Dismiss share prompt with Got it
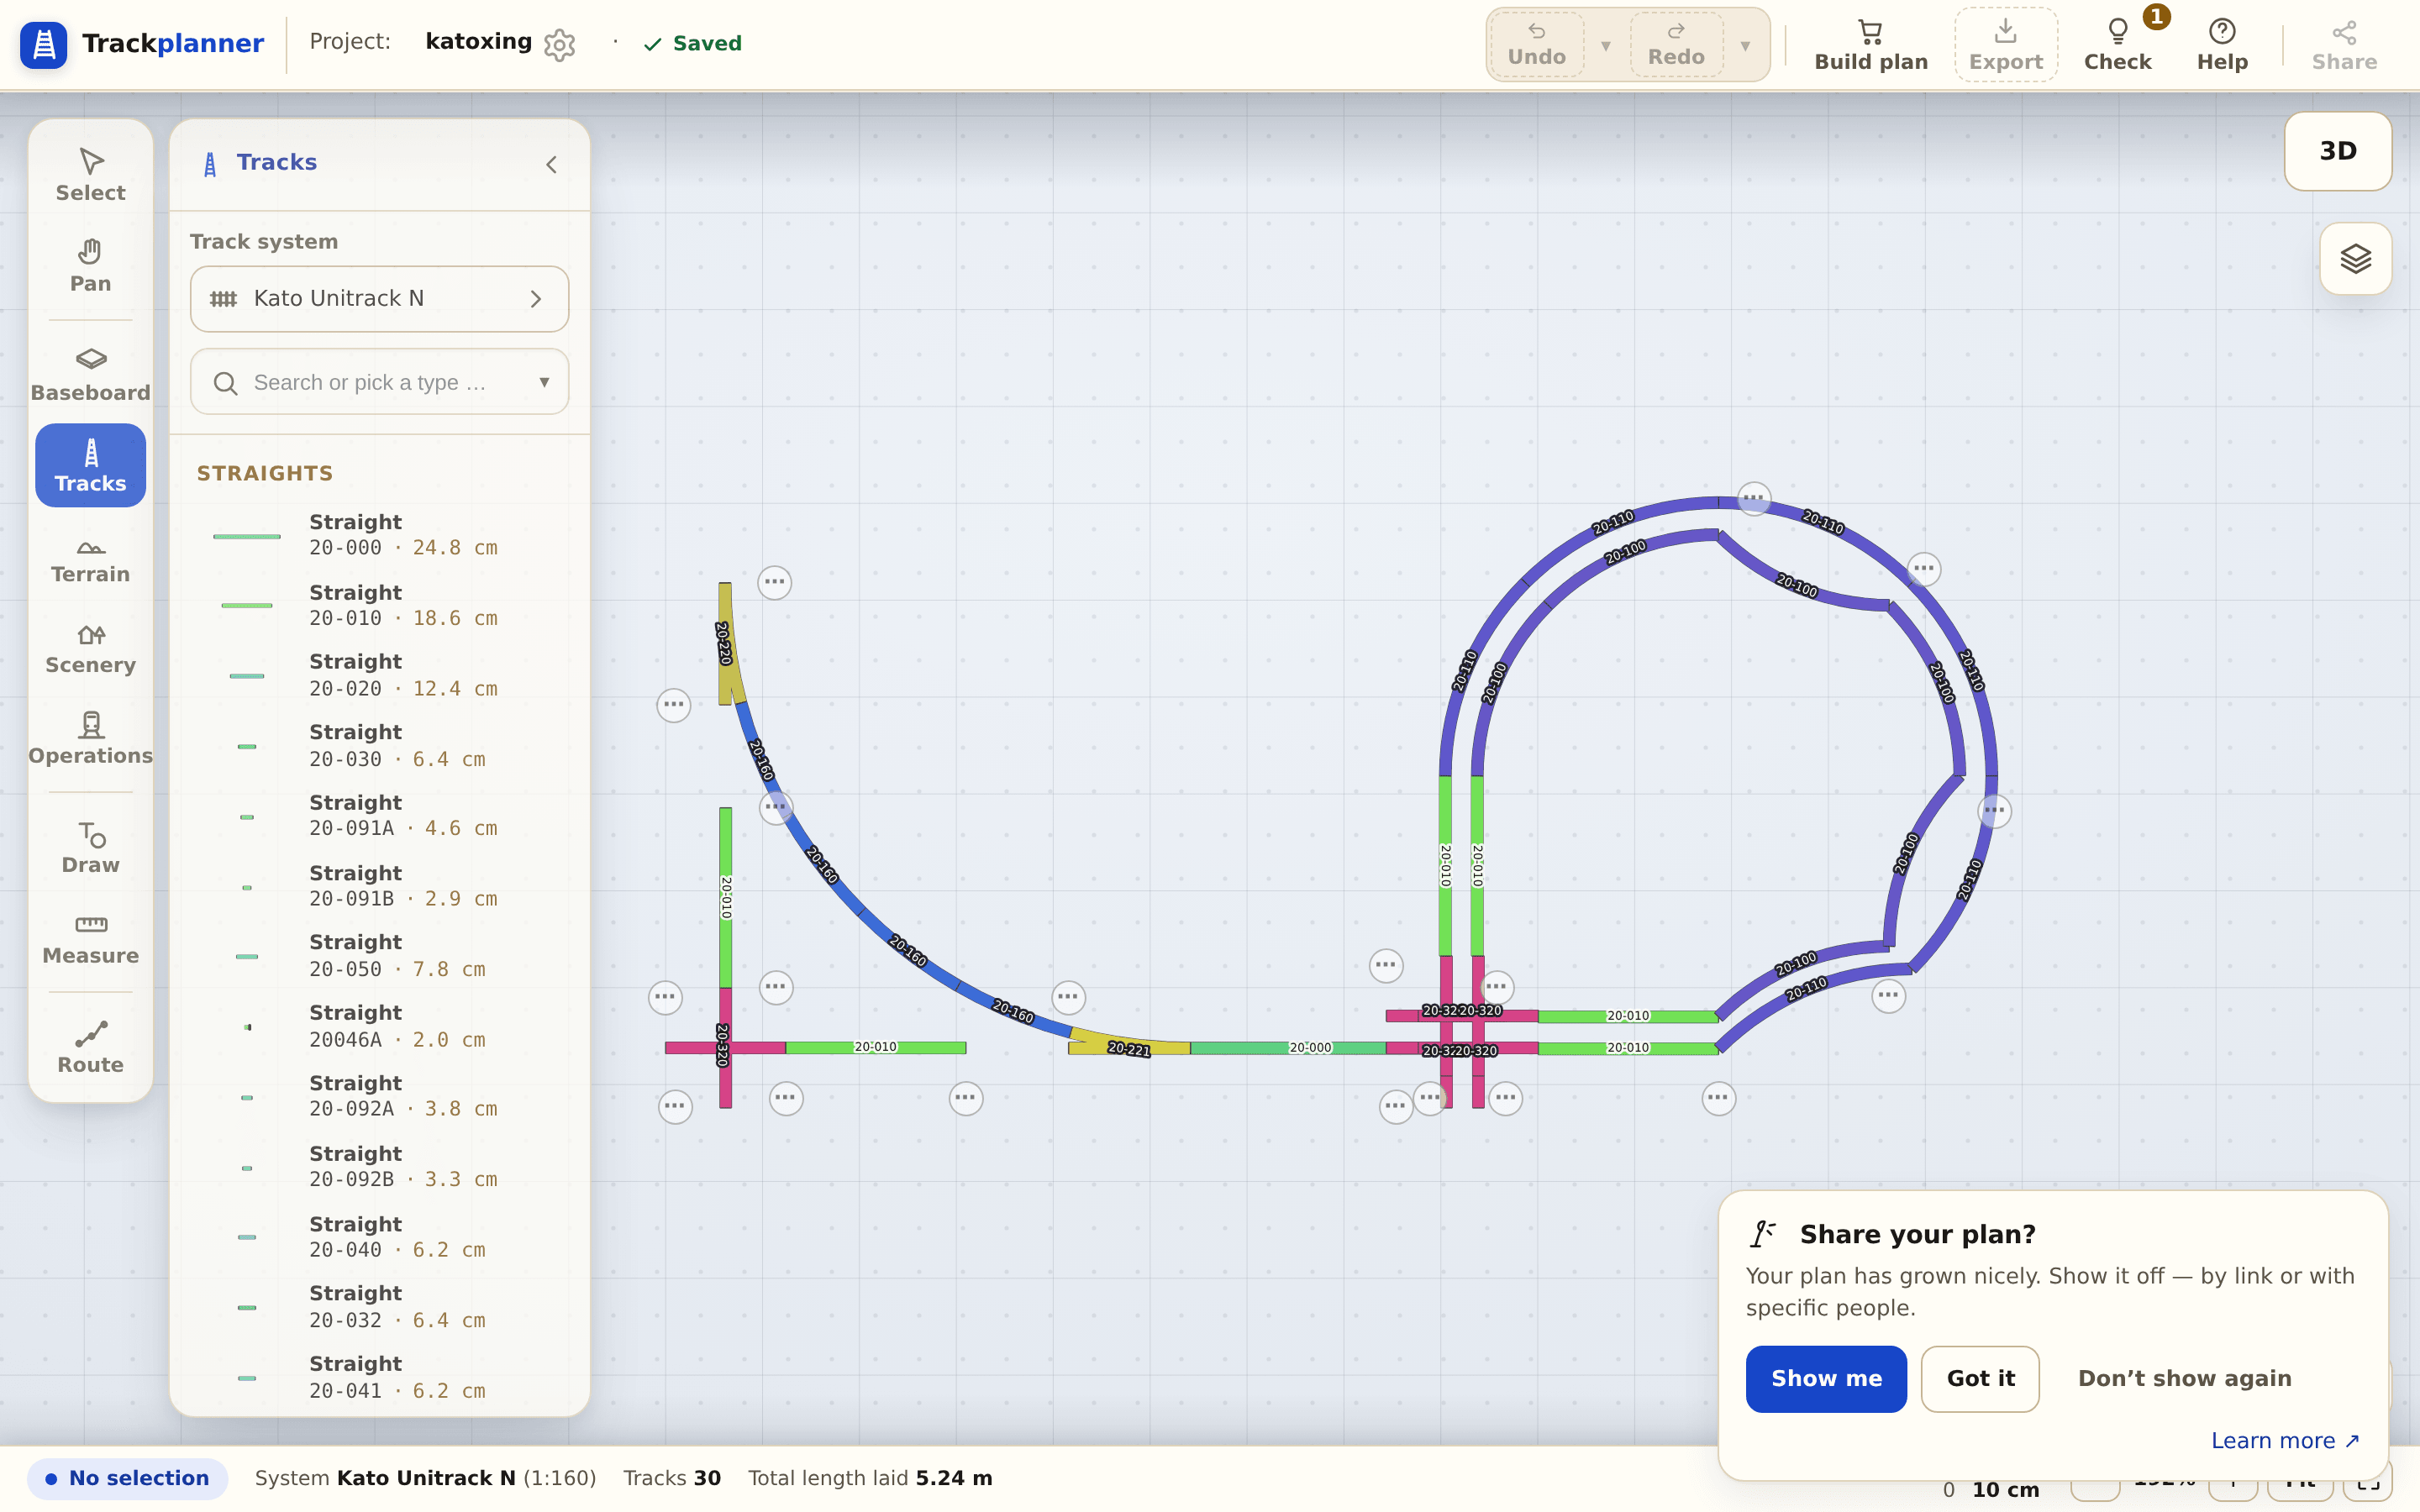Image resolution: width=2420 pixels, height=1512 pixels. (1980, 1379)
